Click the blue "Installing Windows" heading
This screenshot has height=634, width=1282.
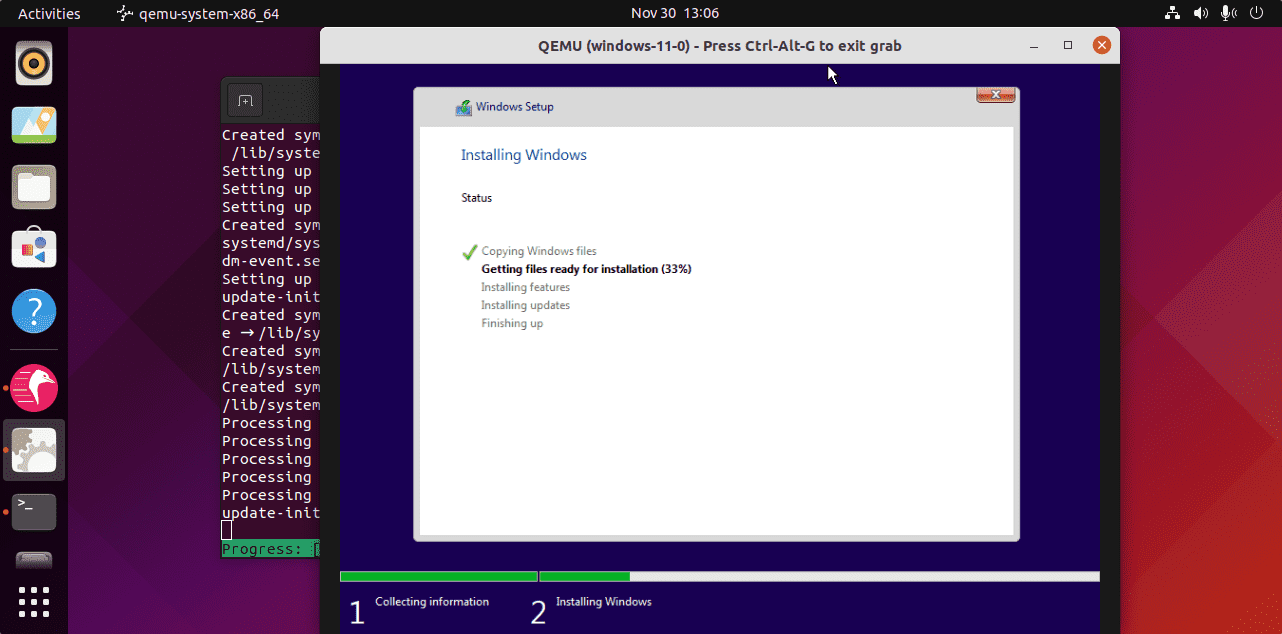pos(524,155)
